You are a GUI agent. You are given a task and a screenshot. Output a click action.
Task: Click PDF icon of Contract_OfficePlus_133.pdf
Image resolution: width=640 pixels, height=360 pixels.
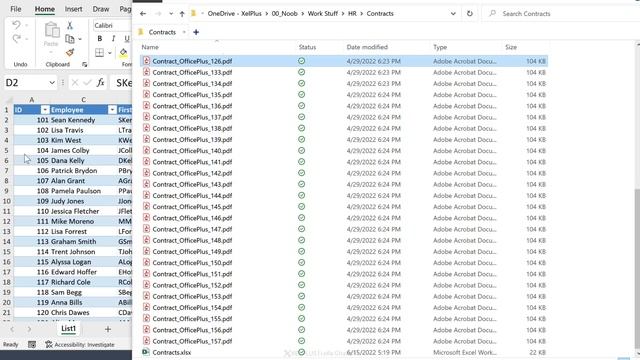[x=146, y=72]
